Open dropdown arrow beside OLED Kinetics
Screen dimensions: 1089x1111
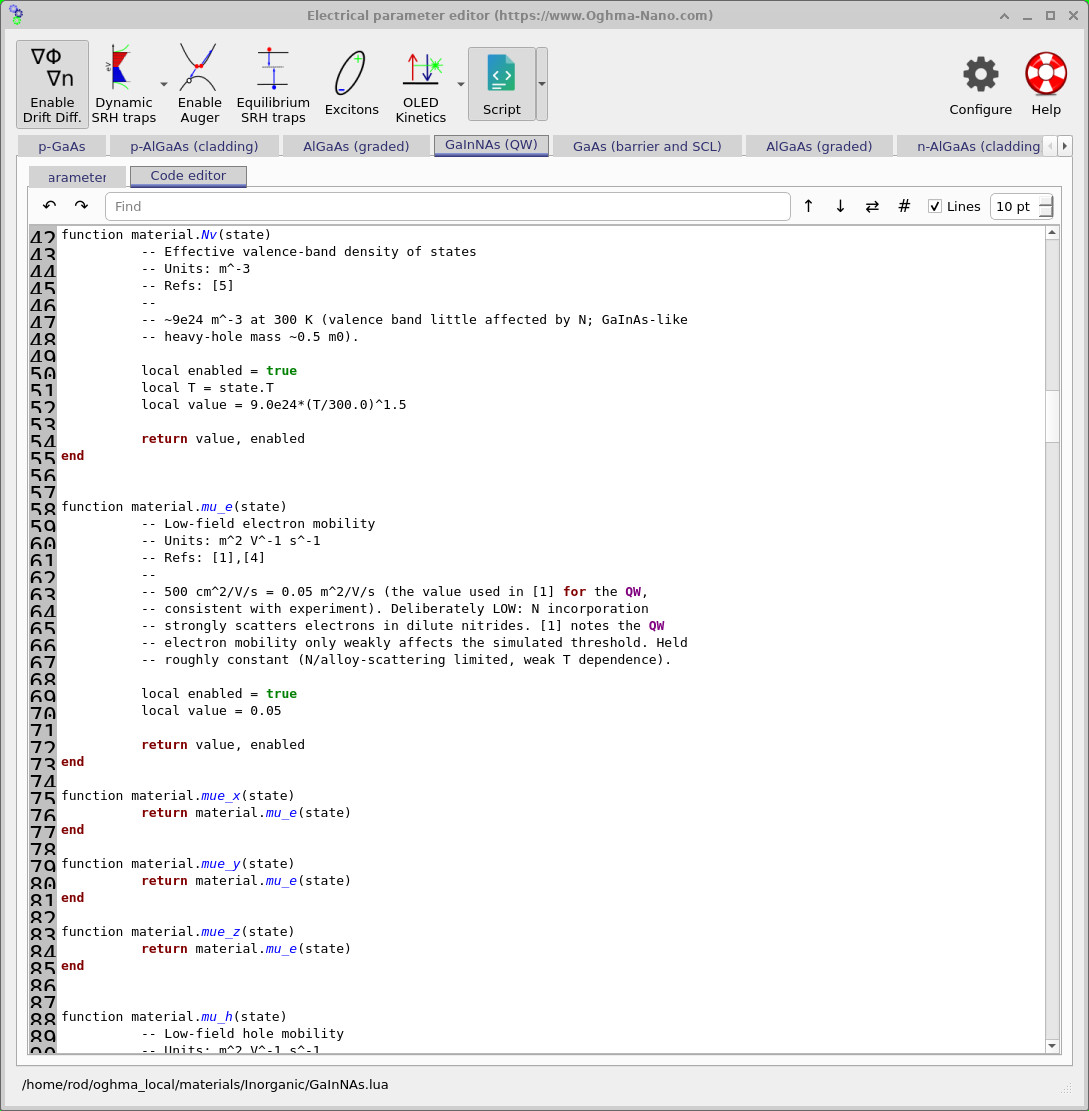pyautogui.click(x=461, y=84)
